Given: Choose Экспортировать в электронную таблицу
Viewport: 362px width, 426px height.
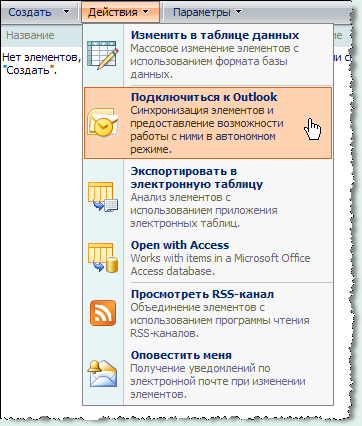Looking at the screenshot, I should click(x=208, y=197).
